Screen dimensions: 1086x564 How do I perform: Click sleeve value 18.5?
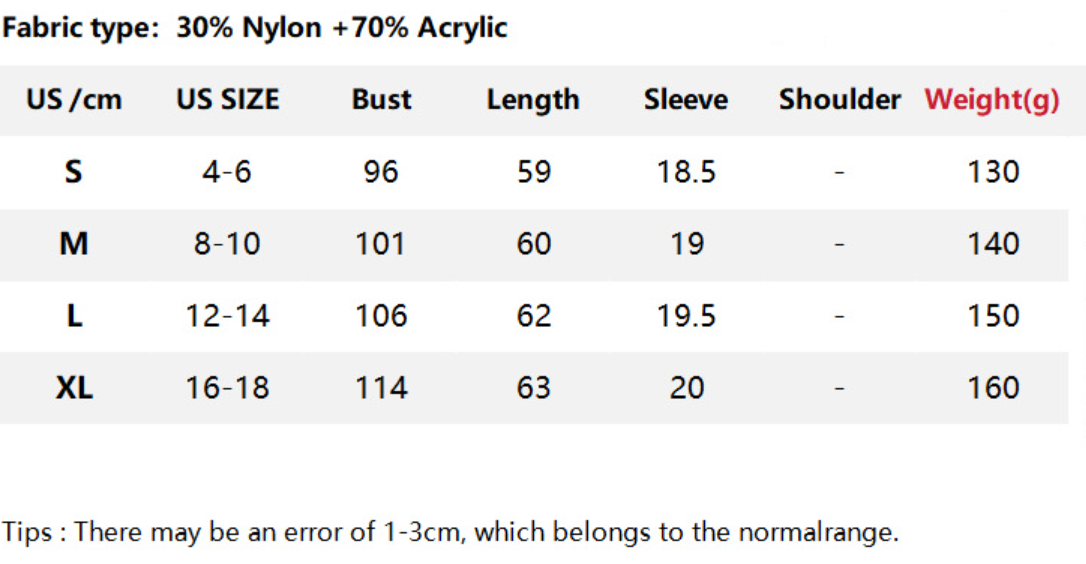click(x=686, y=172)
